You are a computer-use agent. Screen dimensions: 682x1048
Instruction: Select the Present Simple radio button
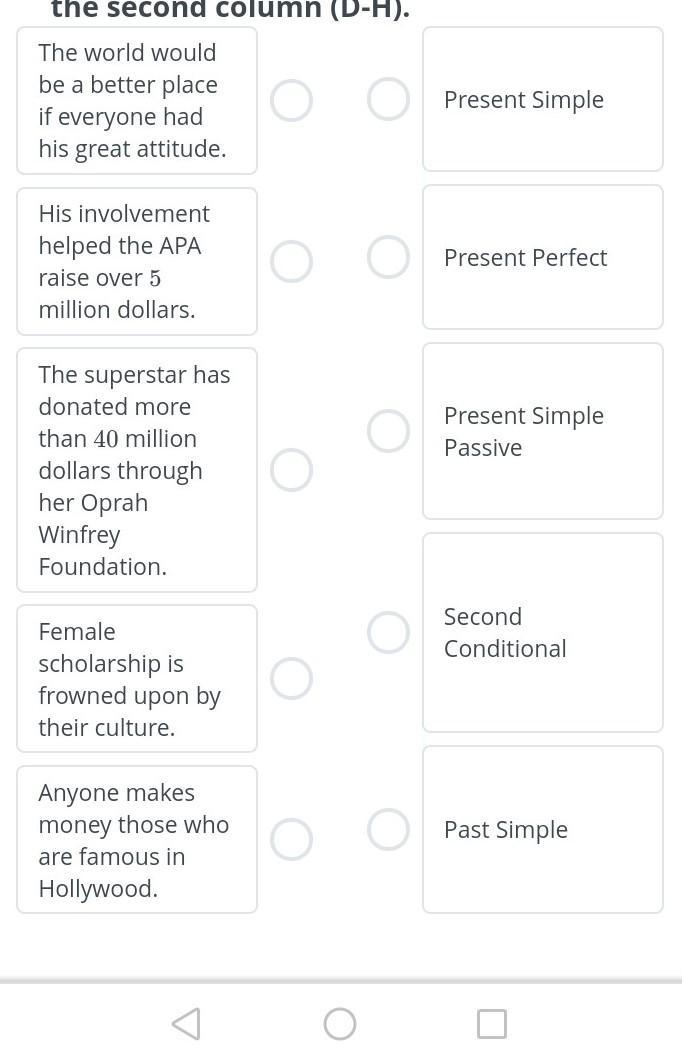pyautogui.click(x=388, y=99)
